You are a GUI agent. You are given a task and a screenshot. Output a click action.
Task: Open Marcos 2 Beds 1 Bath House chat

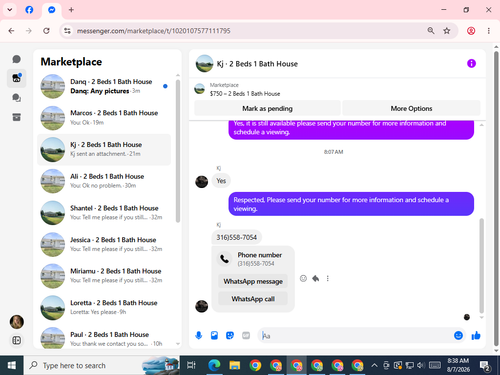[104, 118]
